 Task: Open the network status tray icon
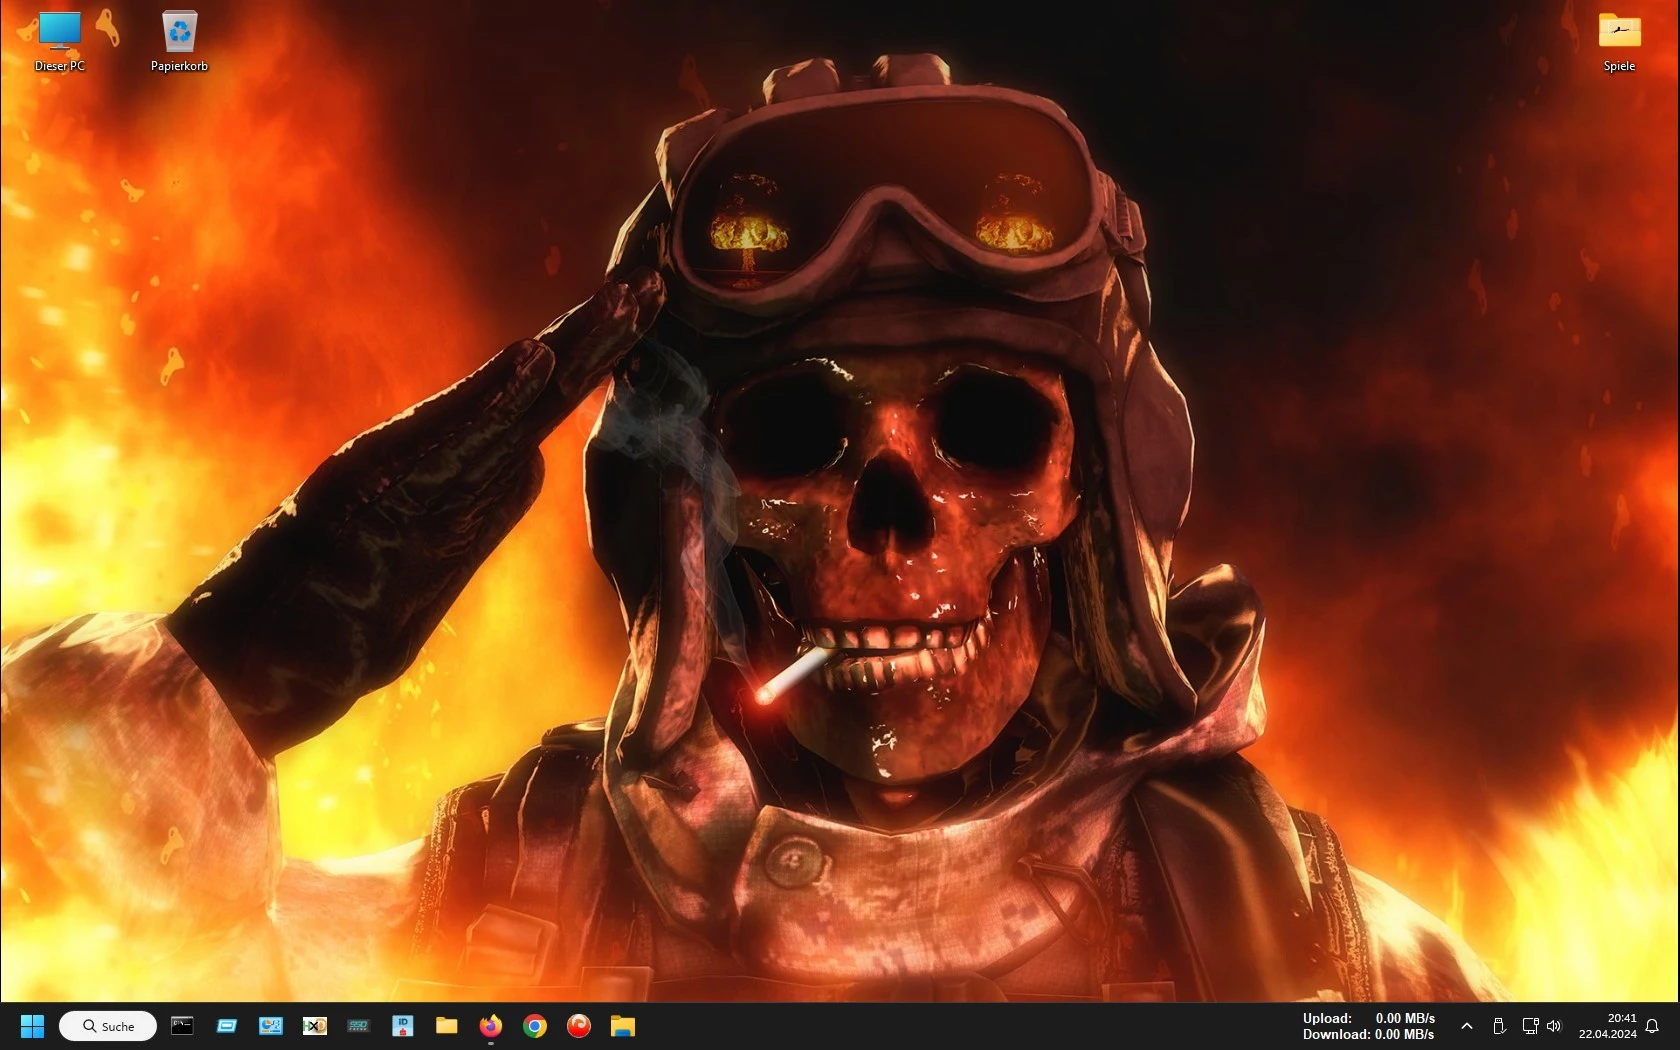(1530, 1026)
